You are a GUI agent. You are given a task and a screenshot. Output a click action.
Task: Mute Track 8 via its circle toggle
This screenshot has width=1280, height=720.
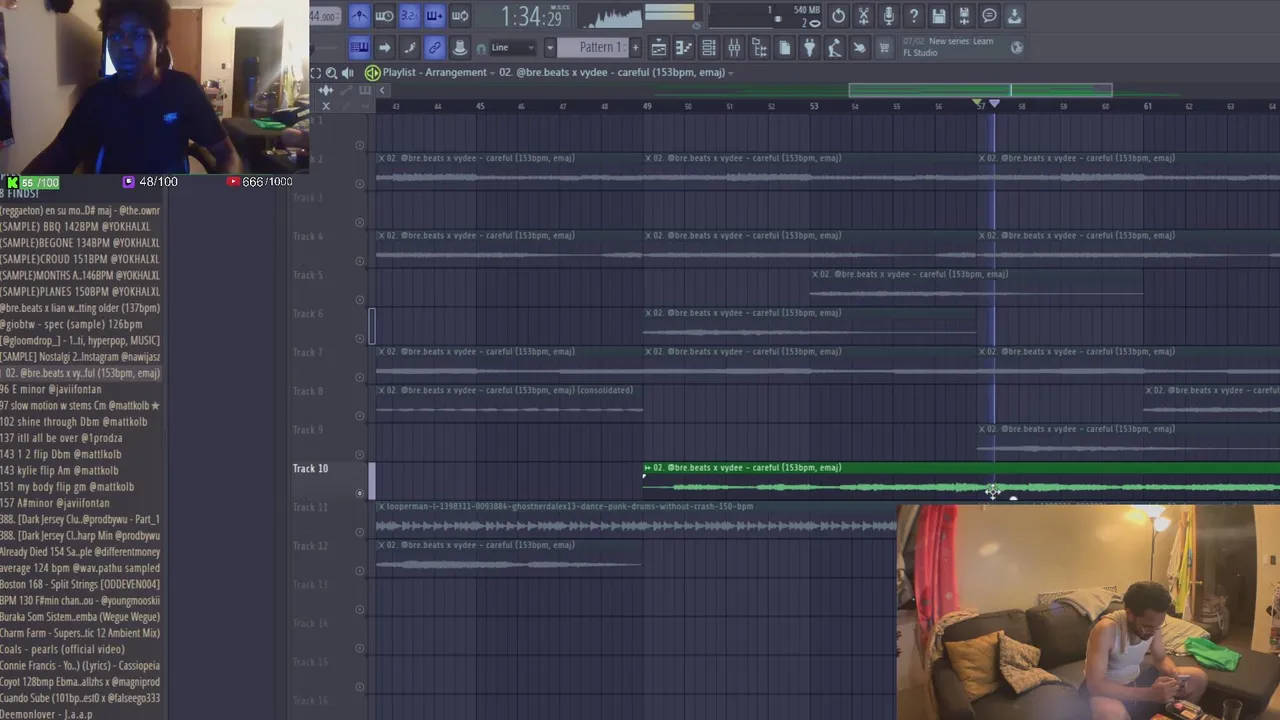coord(360,417)
